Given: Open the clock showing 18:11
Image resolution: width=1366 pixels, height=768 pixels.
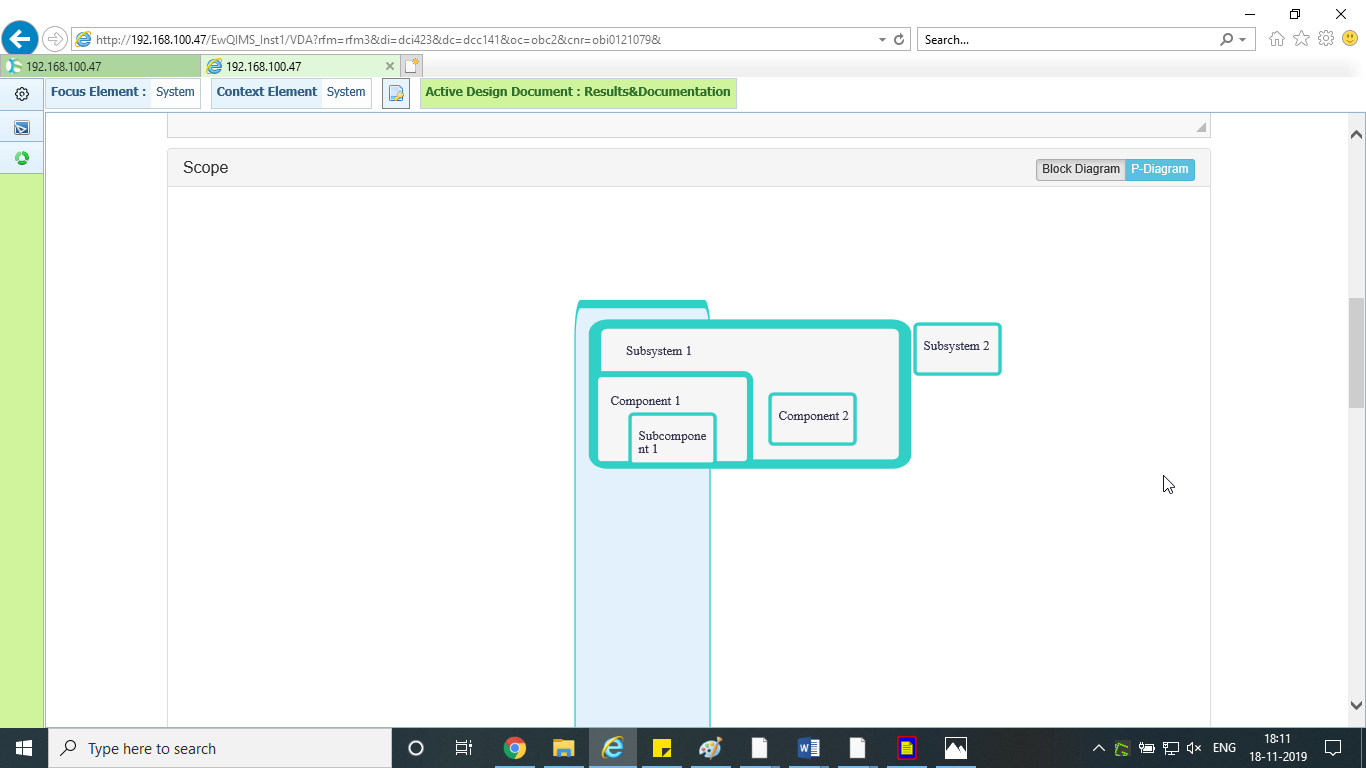Looking at the screenshot, I should tap(1278, 748).
